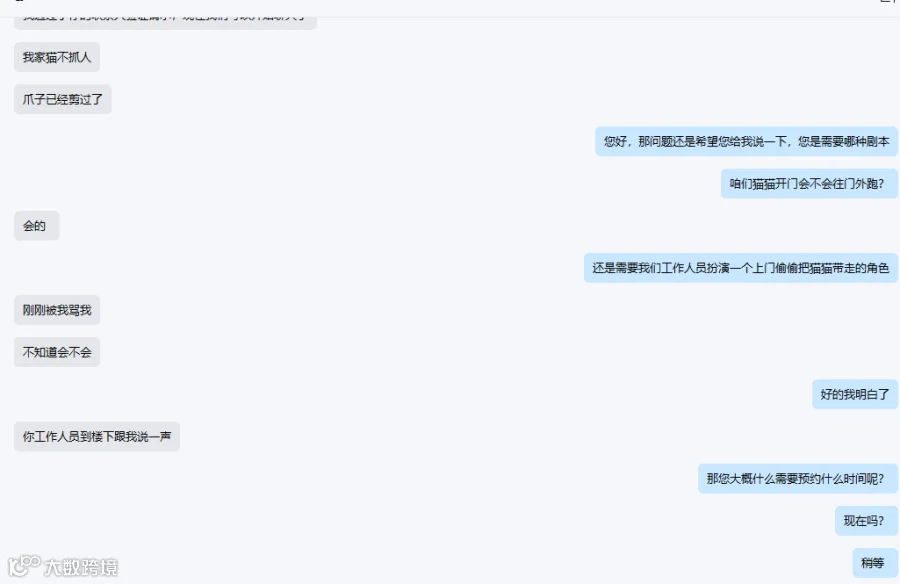Select the message '爪子已经剪过了'

tap(63, 99)
